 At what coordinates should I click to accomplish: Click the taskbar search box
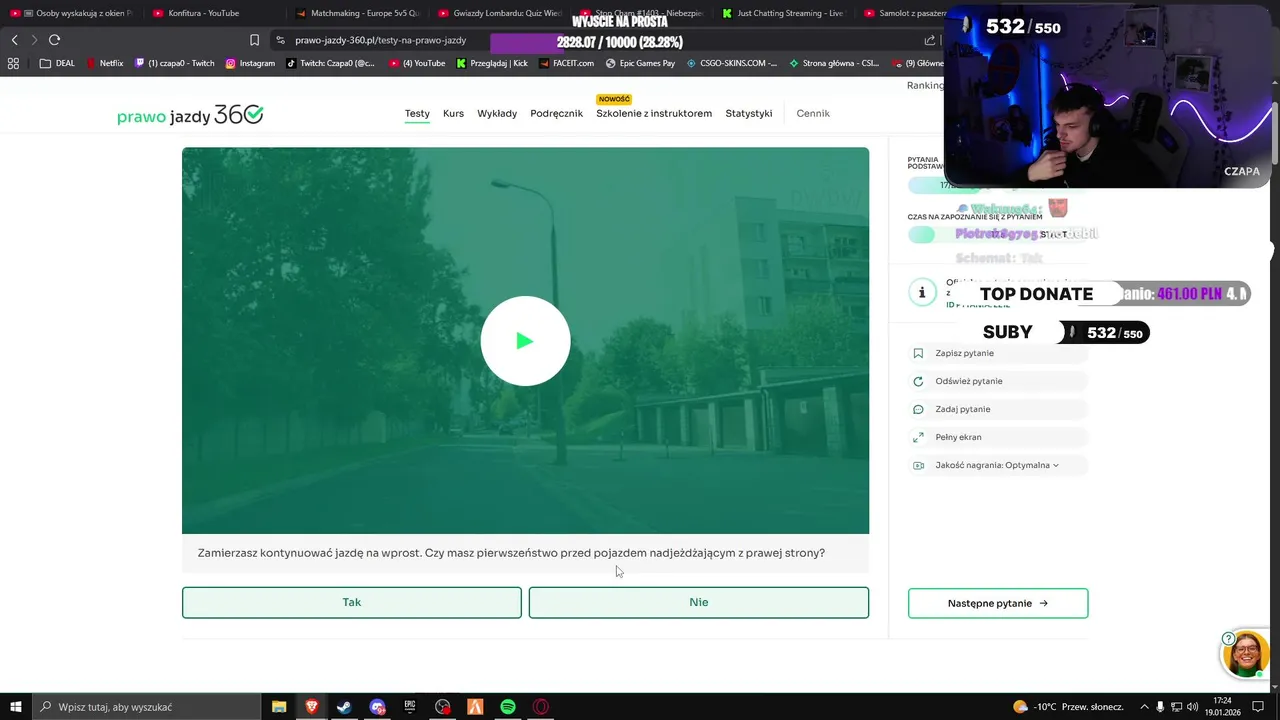click(x=146, y=707)
